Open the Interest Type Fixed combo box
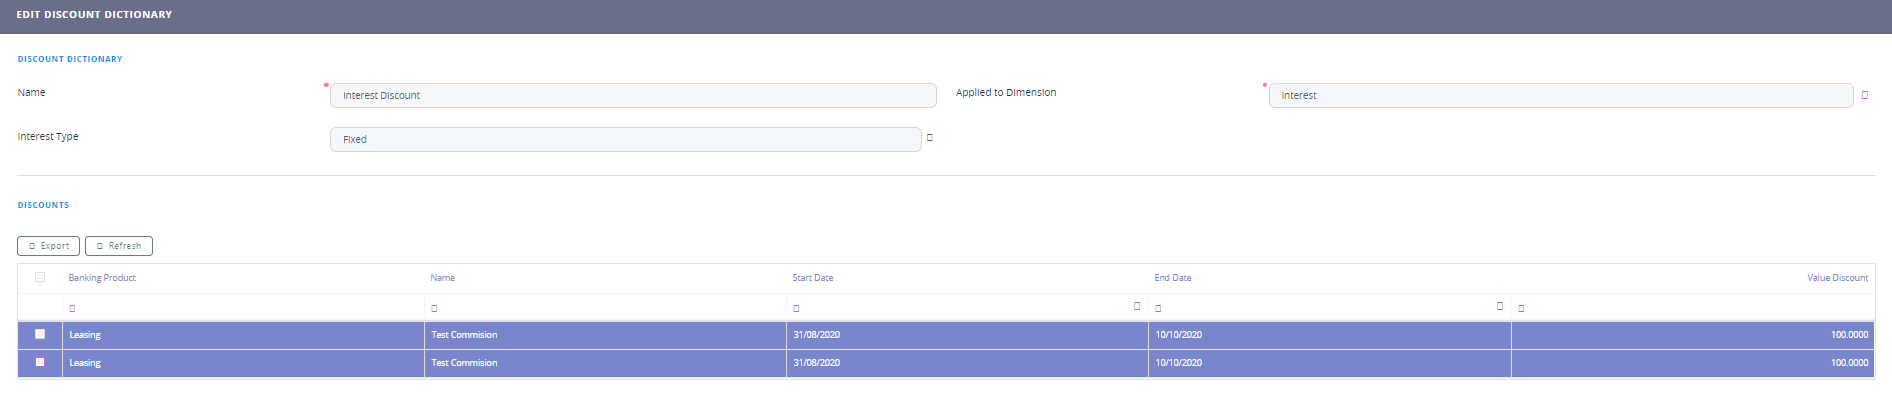This screenshot has height=416, width=1892. (625, 140)
